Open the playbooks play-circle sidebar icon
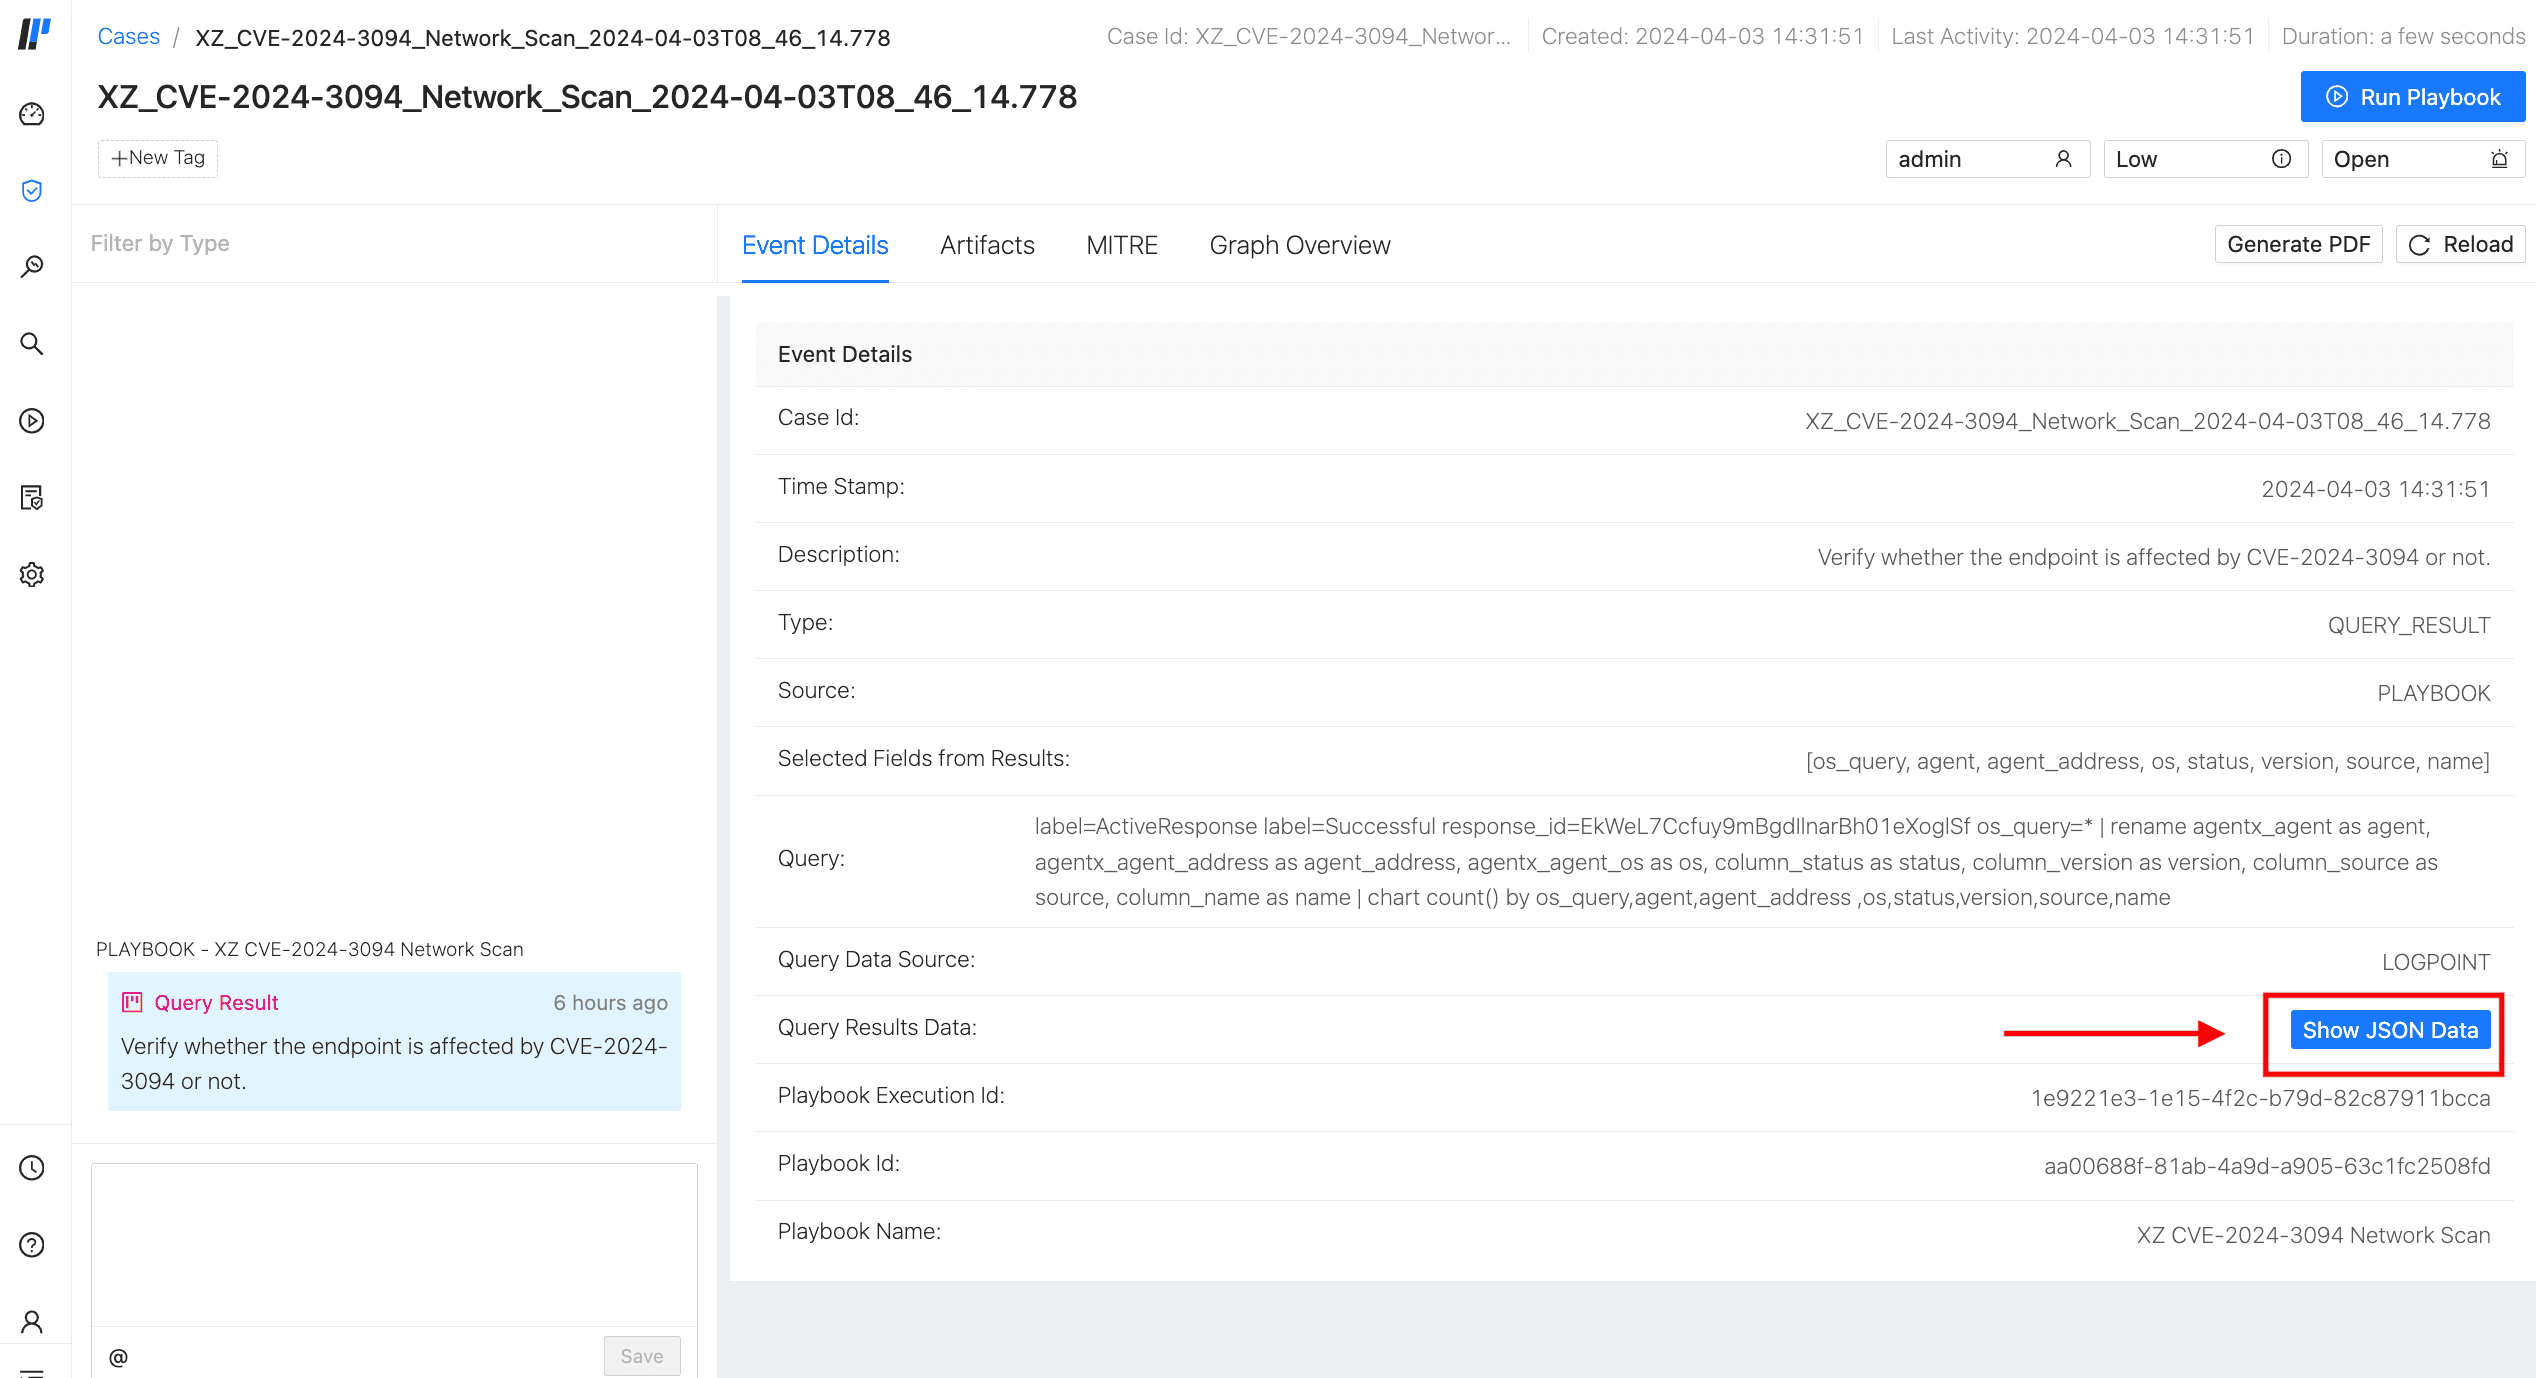 pos(32,421)
